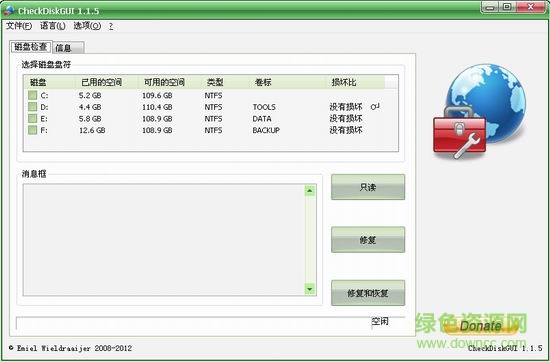Click the Donate button
Screen dimensions: 550x362
[x=481, y=327]
